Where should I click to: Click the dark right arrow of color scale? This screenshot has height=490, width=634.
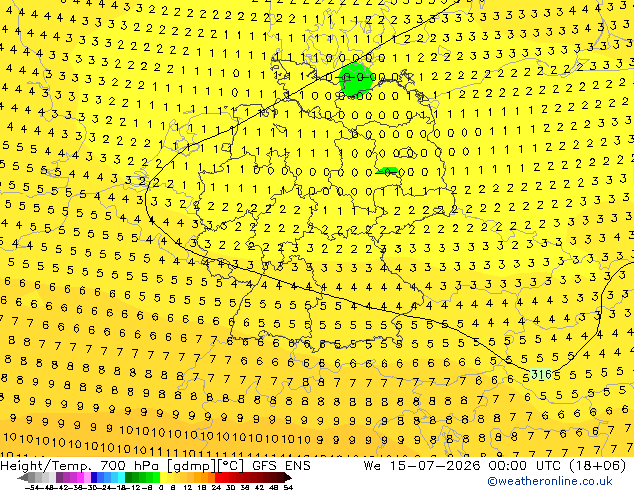click(287, 477)
